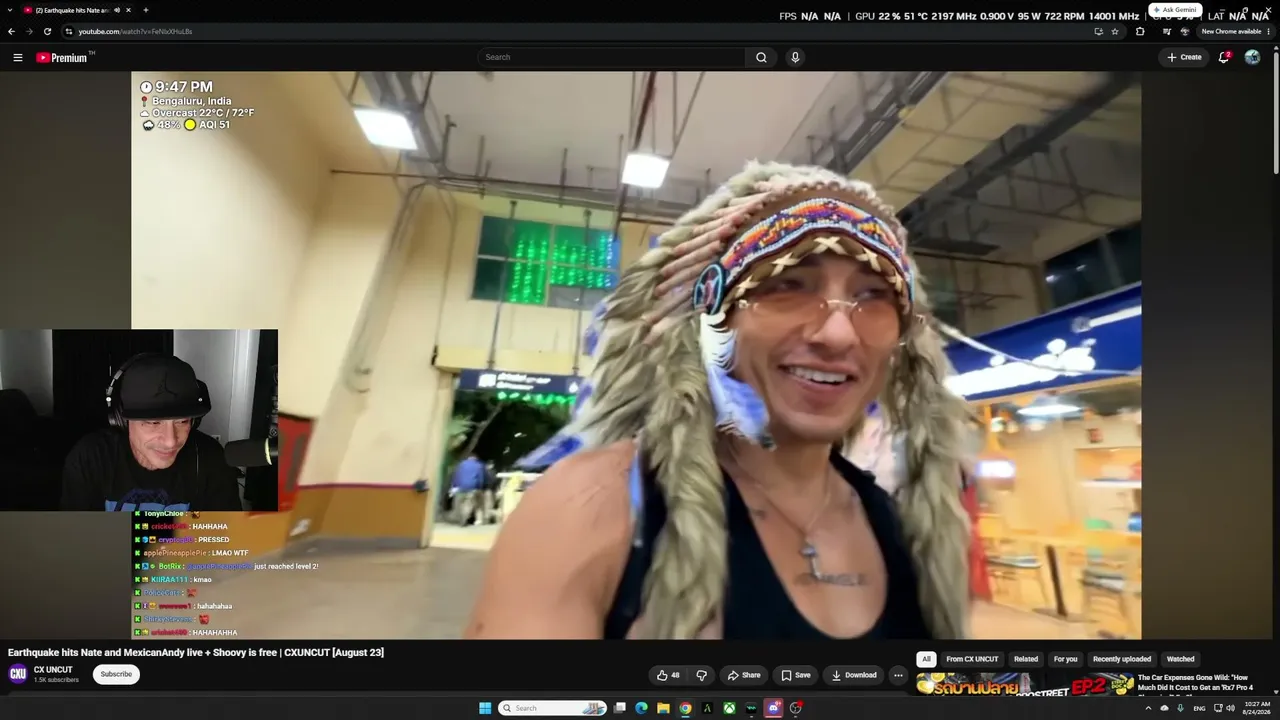Open the YouTube account avatar menu
1280x720 pixels.
(1252, 57)
